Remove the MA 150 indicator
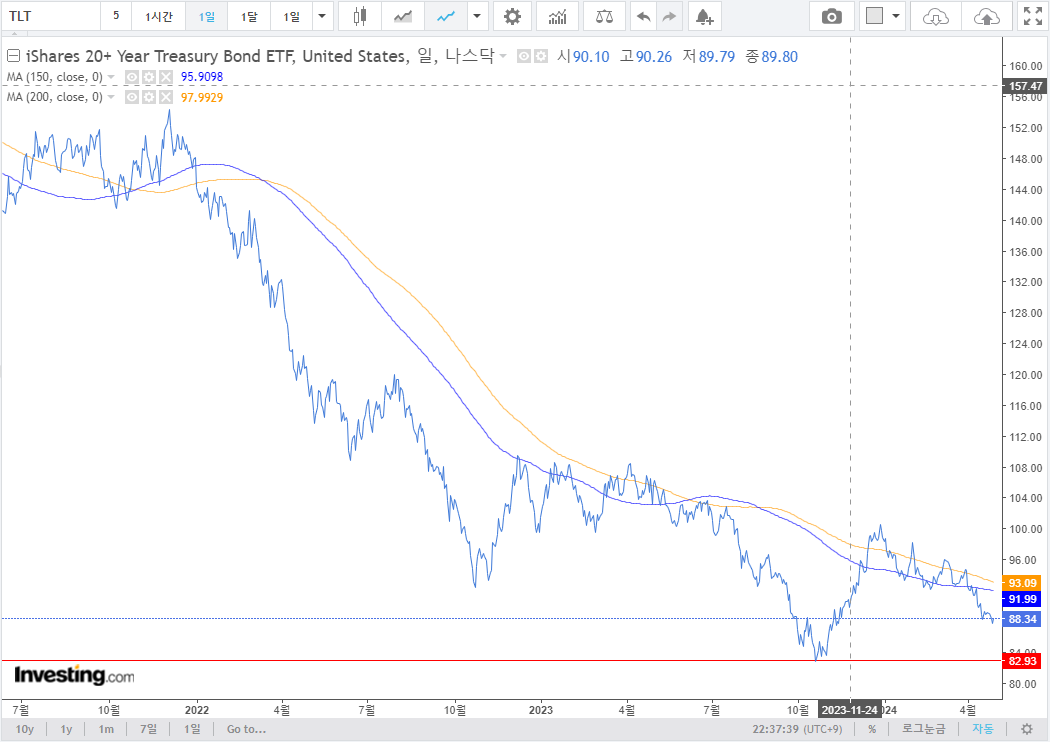Image resolution: width=1050 pixels, height=742 pixels. coord(165,77)
